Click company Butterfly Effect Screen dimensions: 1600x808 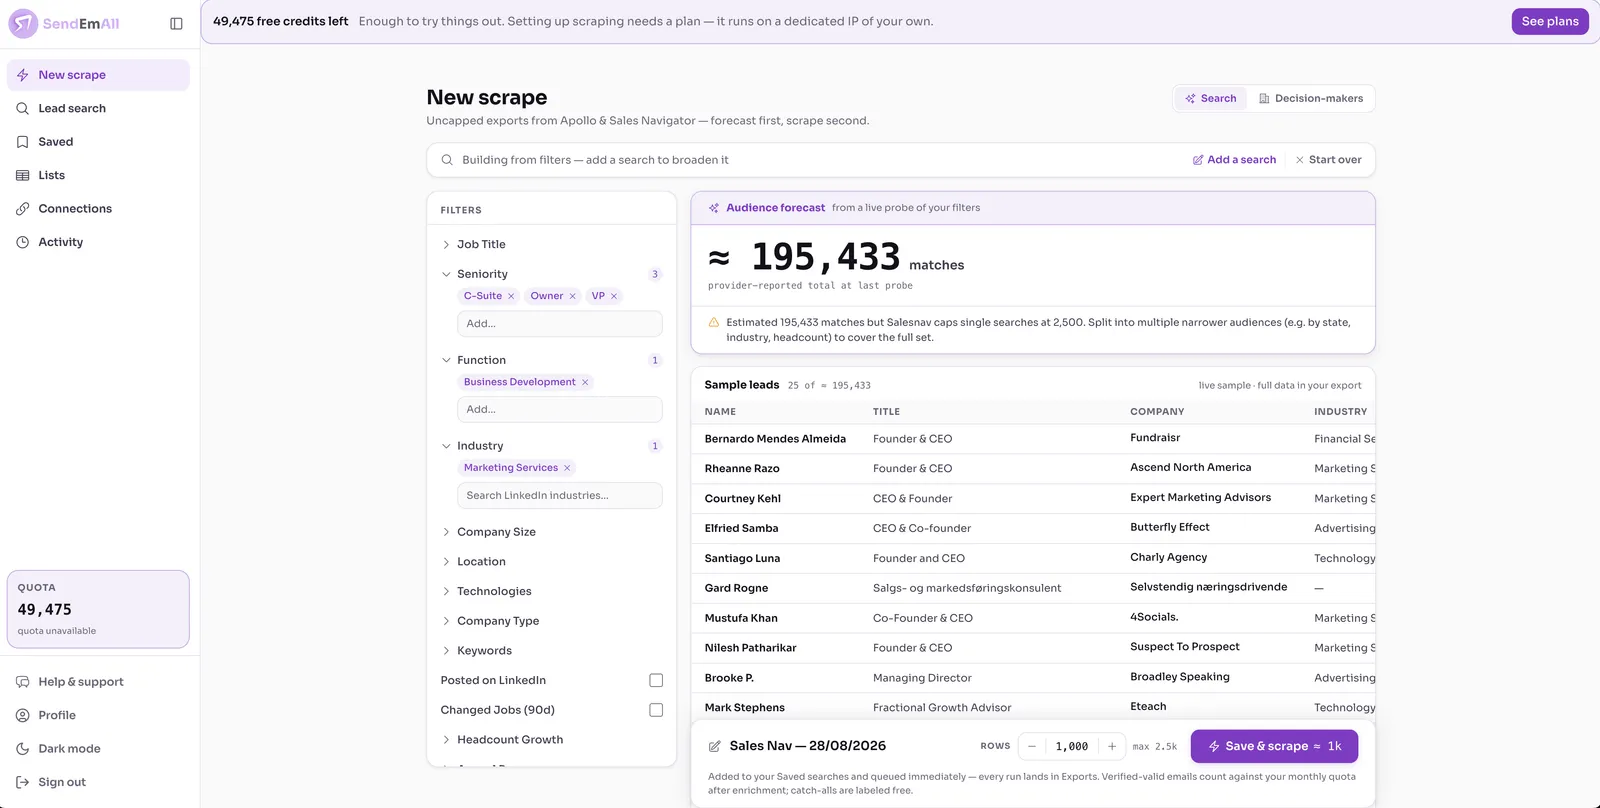click(x=1170, y=527)
